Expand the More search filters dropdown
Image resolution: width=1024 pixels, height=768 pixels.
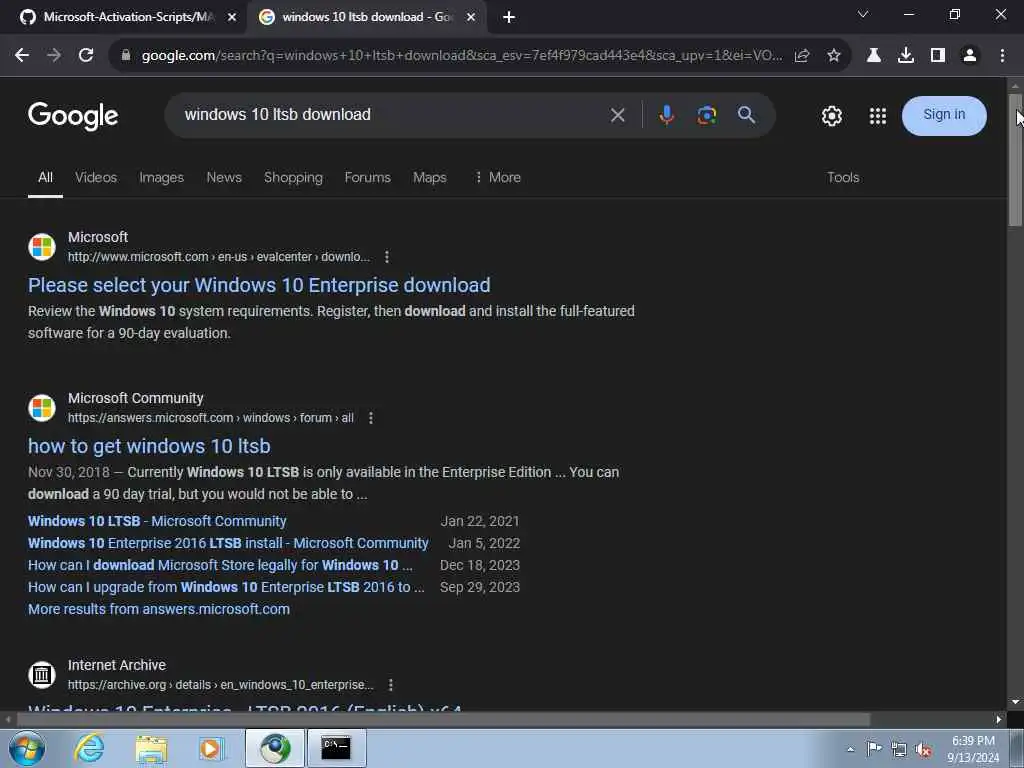pyautogui.click(x=498, y=178)
